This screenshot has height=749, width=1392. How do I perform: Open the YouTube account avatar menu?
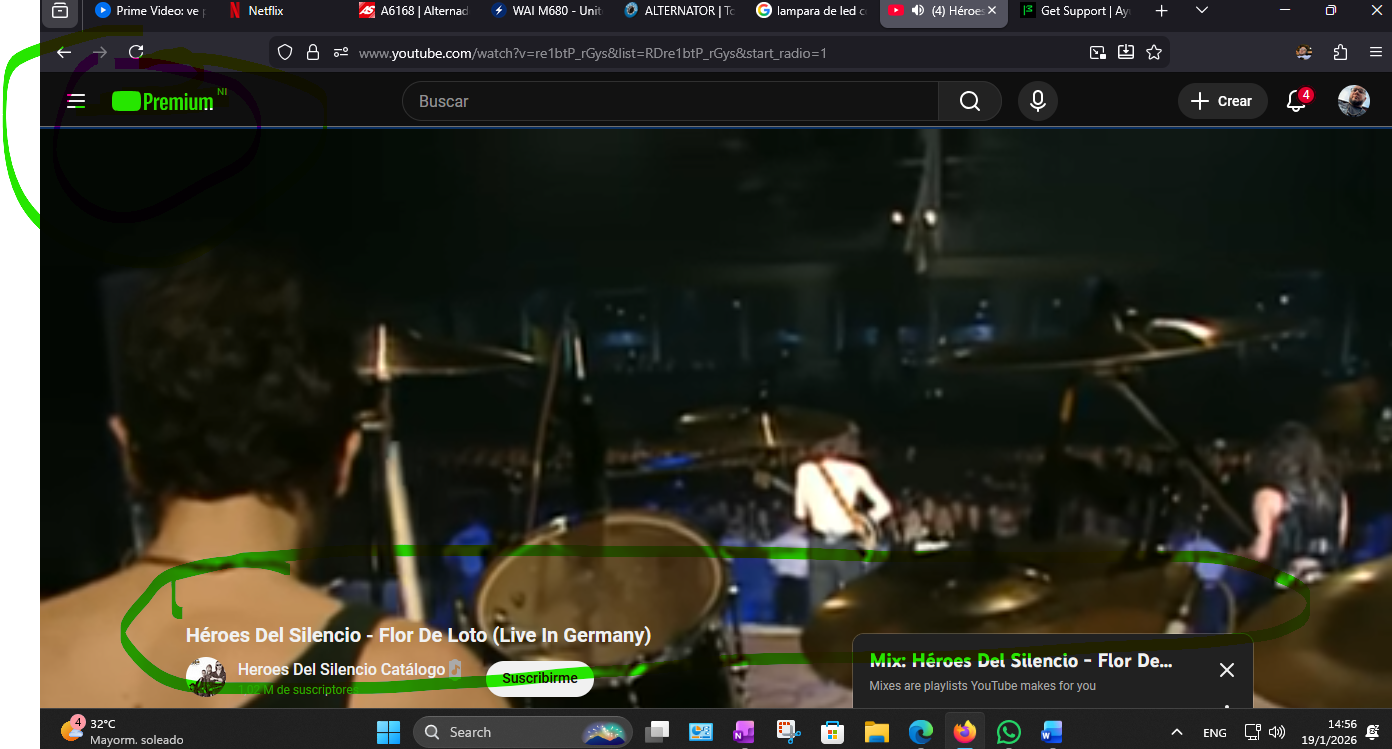pos(1354,101)
